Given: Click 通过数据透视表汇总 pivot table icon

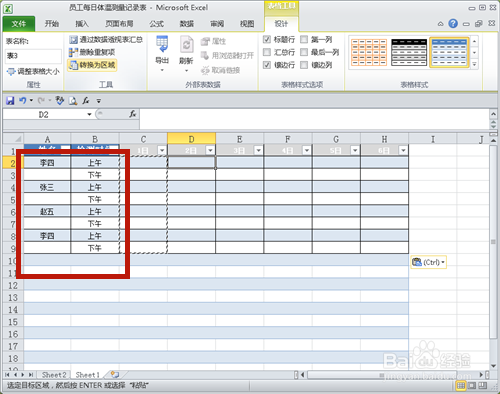Looking at the screenshot, I should 73,40.
